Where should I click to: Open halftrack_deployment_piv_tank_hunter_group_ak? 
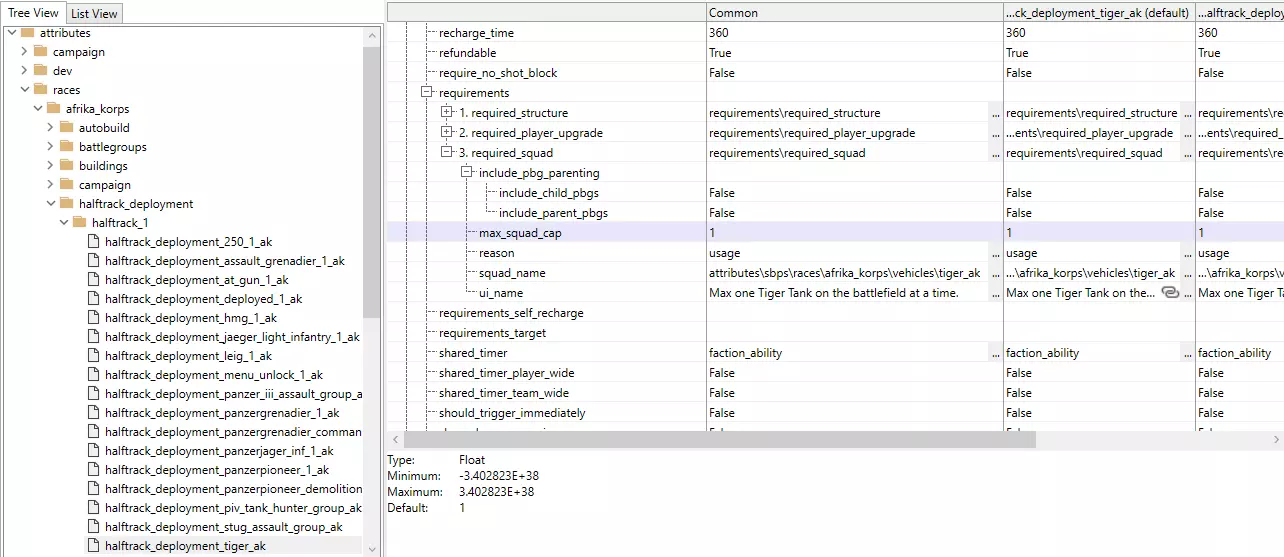[x=232, y=508]
